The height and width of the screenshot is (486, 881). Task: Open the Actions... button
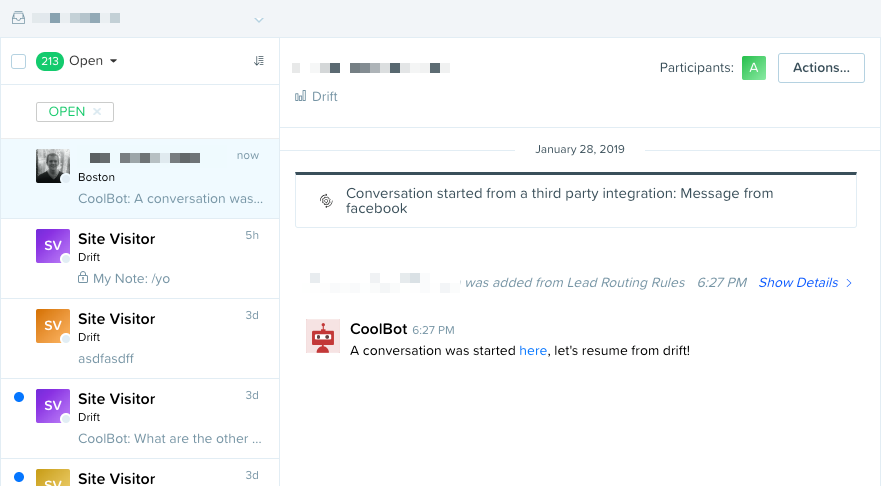(x=821, y=68)
